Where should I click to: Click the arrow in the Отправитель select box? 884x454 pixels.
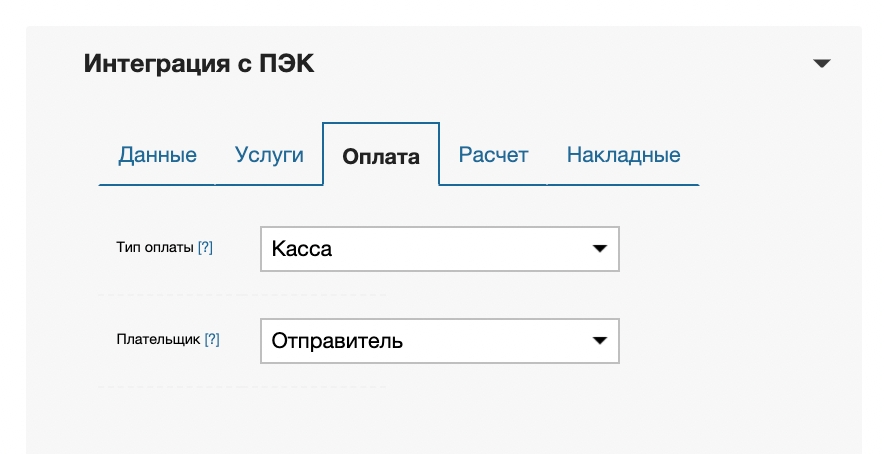[x=599, y=341]
